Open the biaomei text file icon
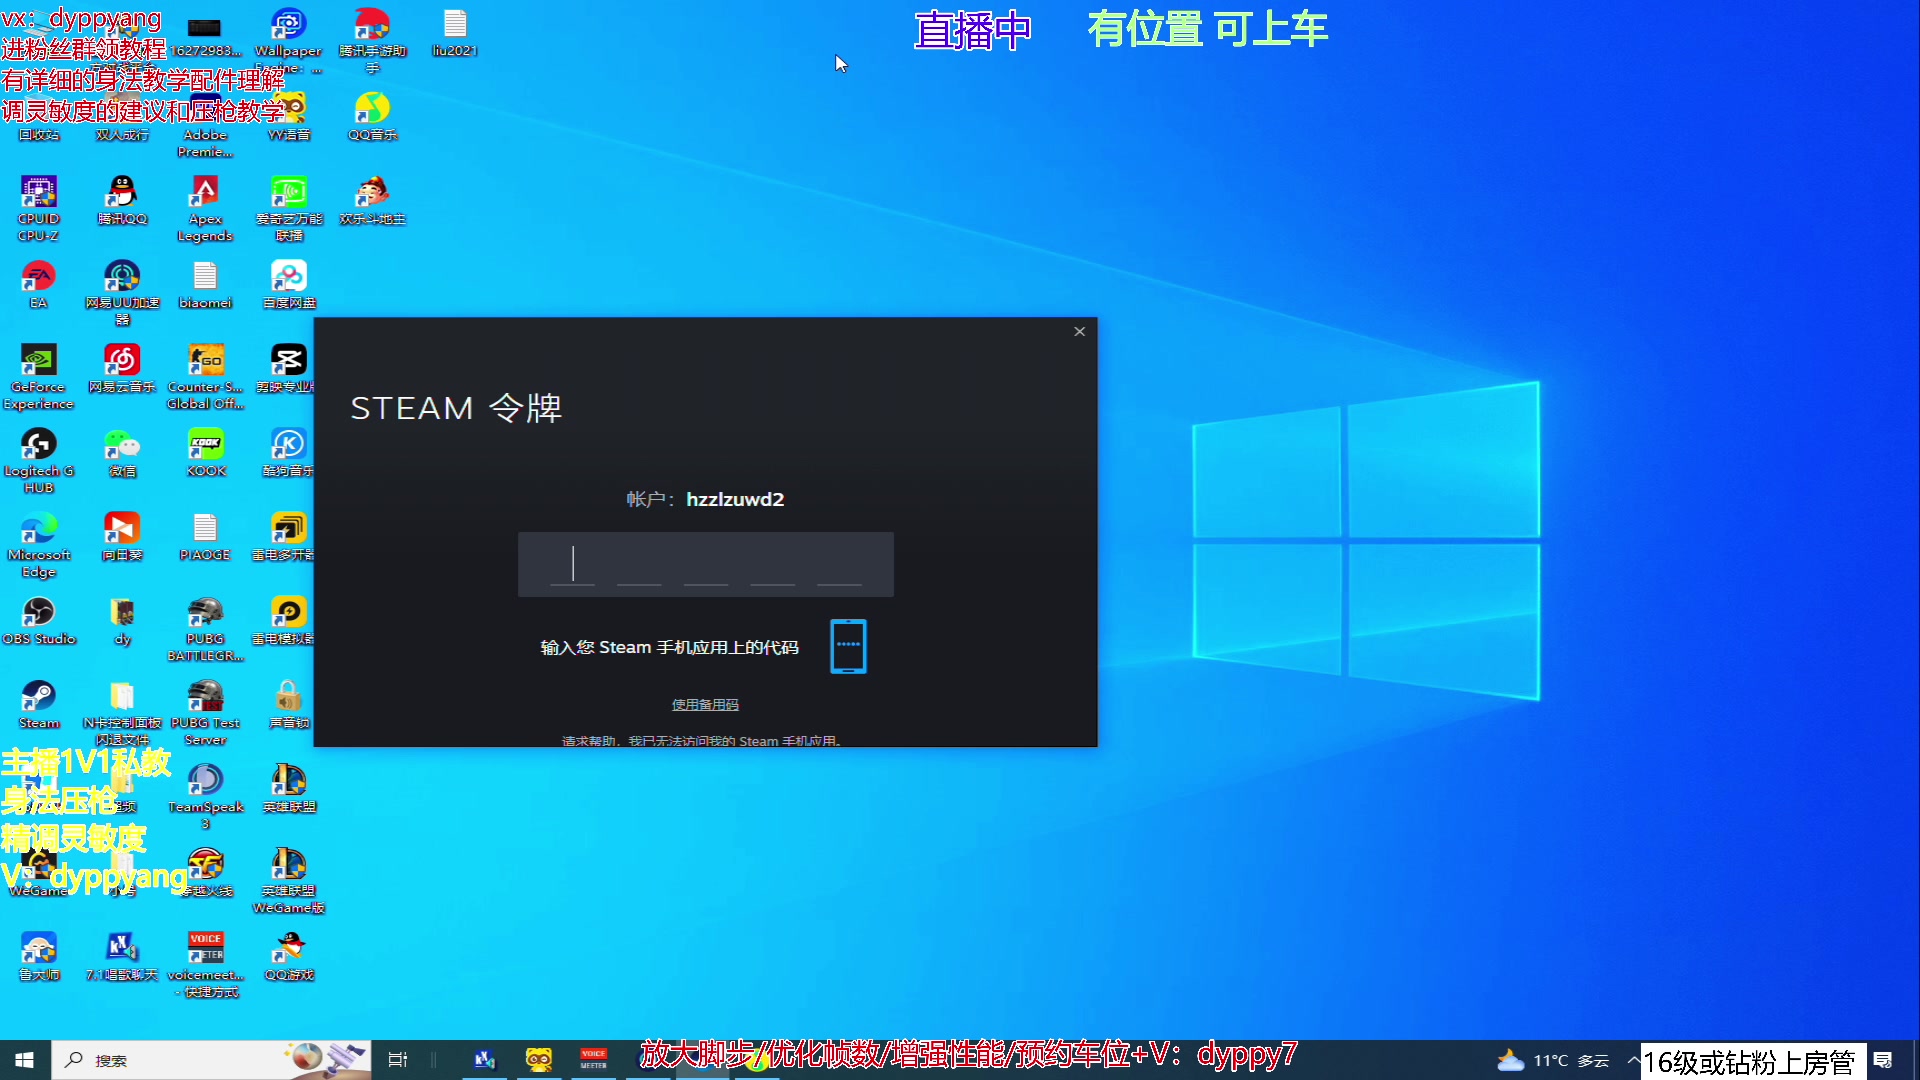The image size is (1920, 1080). click(205, 284)
